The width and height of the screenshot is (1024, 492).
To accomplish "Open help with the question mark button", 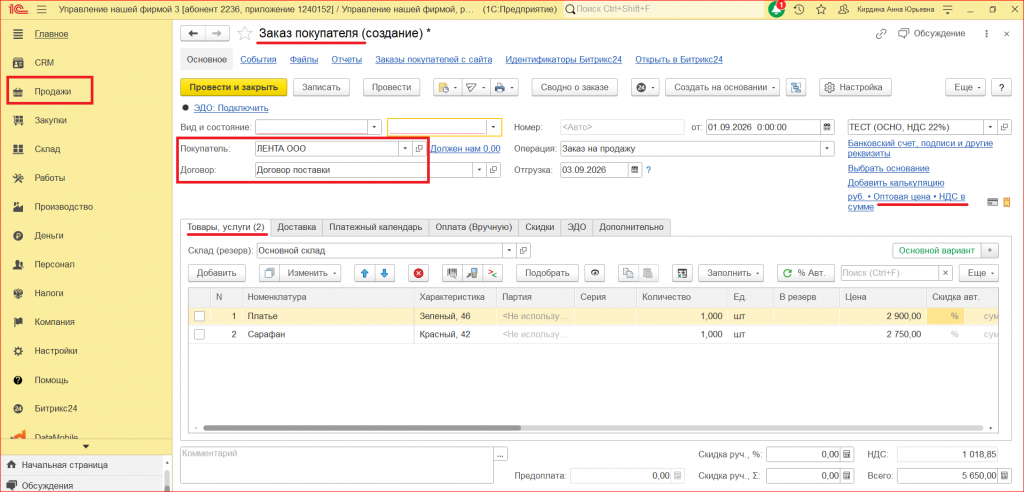I will 1001,87.
